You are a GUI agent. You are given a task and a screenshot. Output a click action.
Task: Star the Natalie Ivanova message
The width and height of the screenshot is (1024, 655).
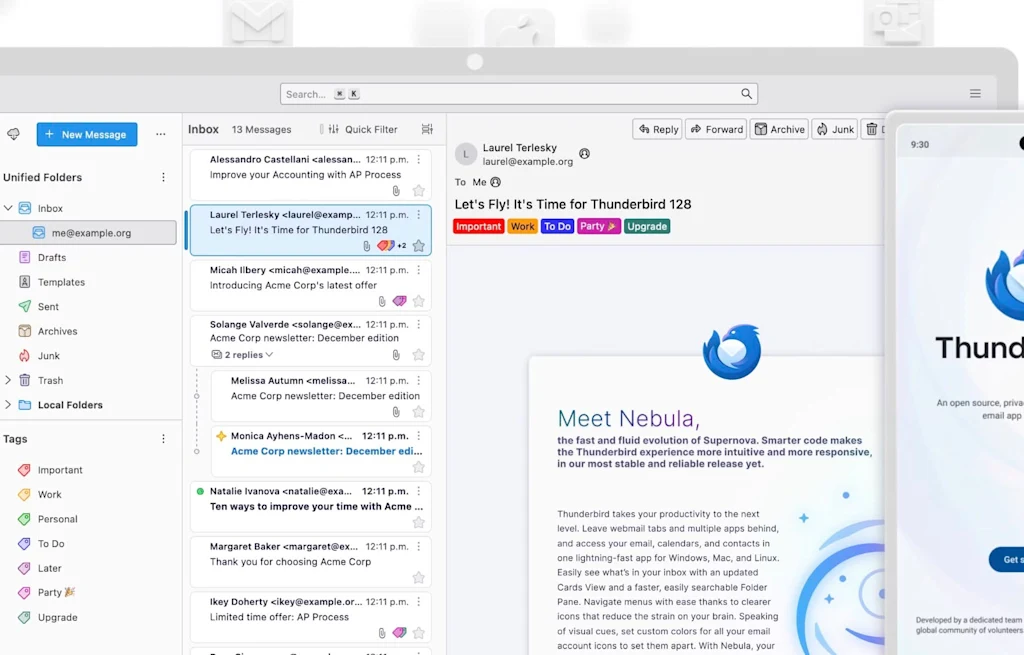(419, 522)
